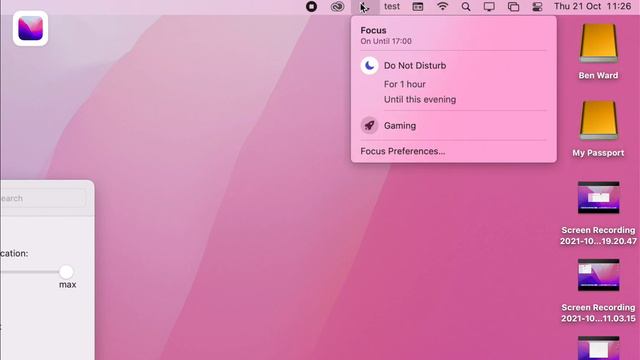Select 'For 1 hour' option
This screenshot has height=360, width=640.
(x=404, y=84)
